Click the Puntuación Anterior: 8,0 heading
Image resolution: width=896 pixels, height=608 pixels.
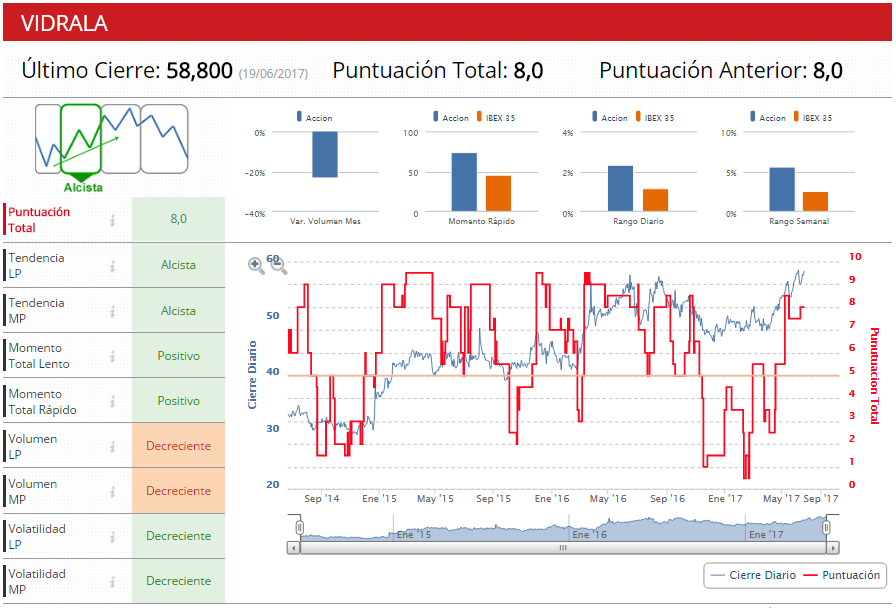coord(721,70)
